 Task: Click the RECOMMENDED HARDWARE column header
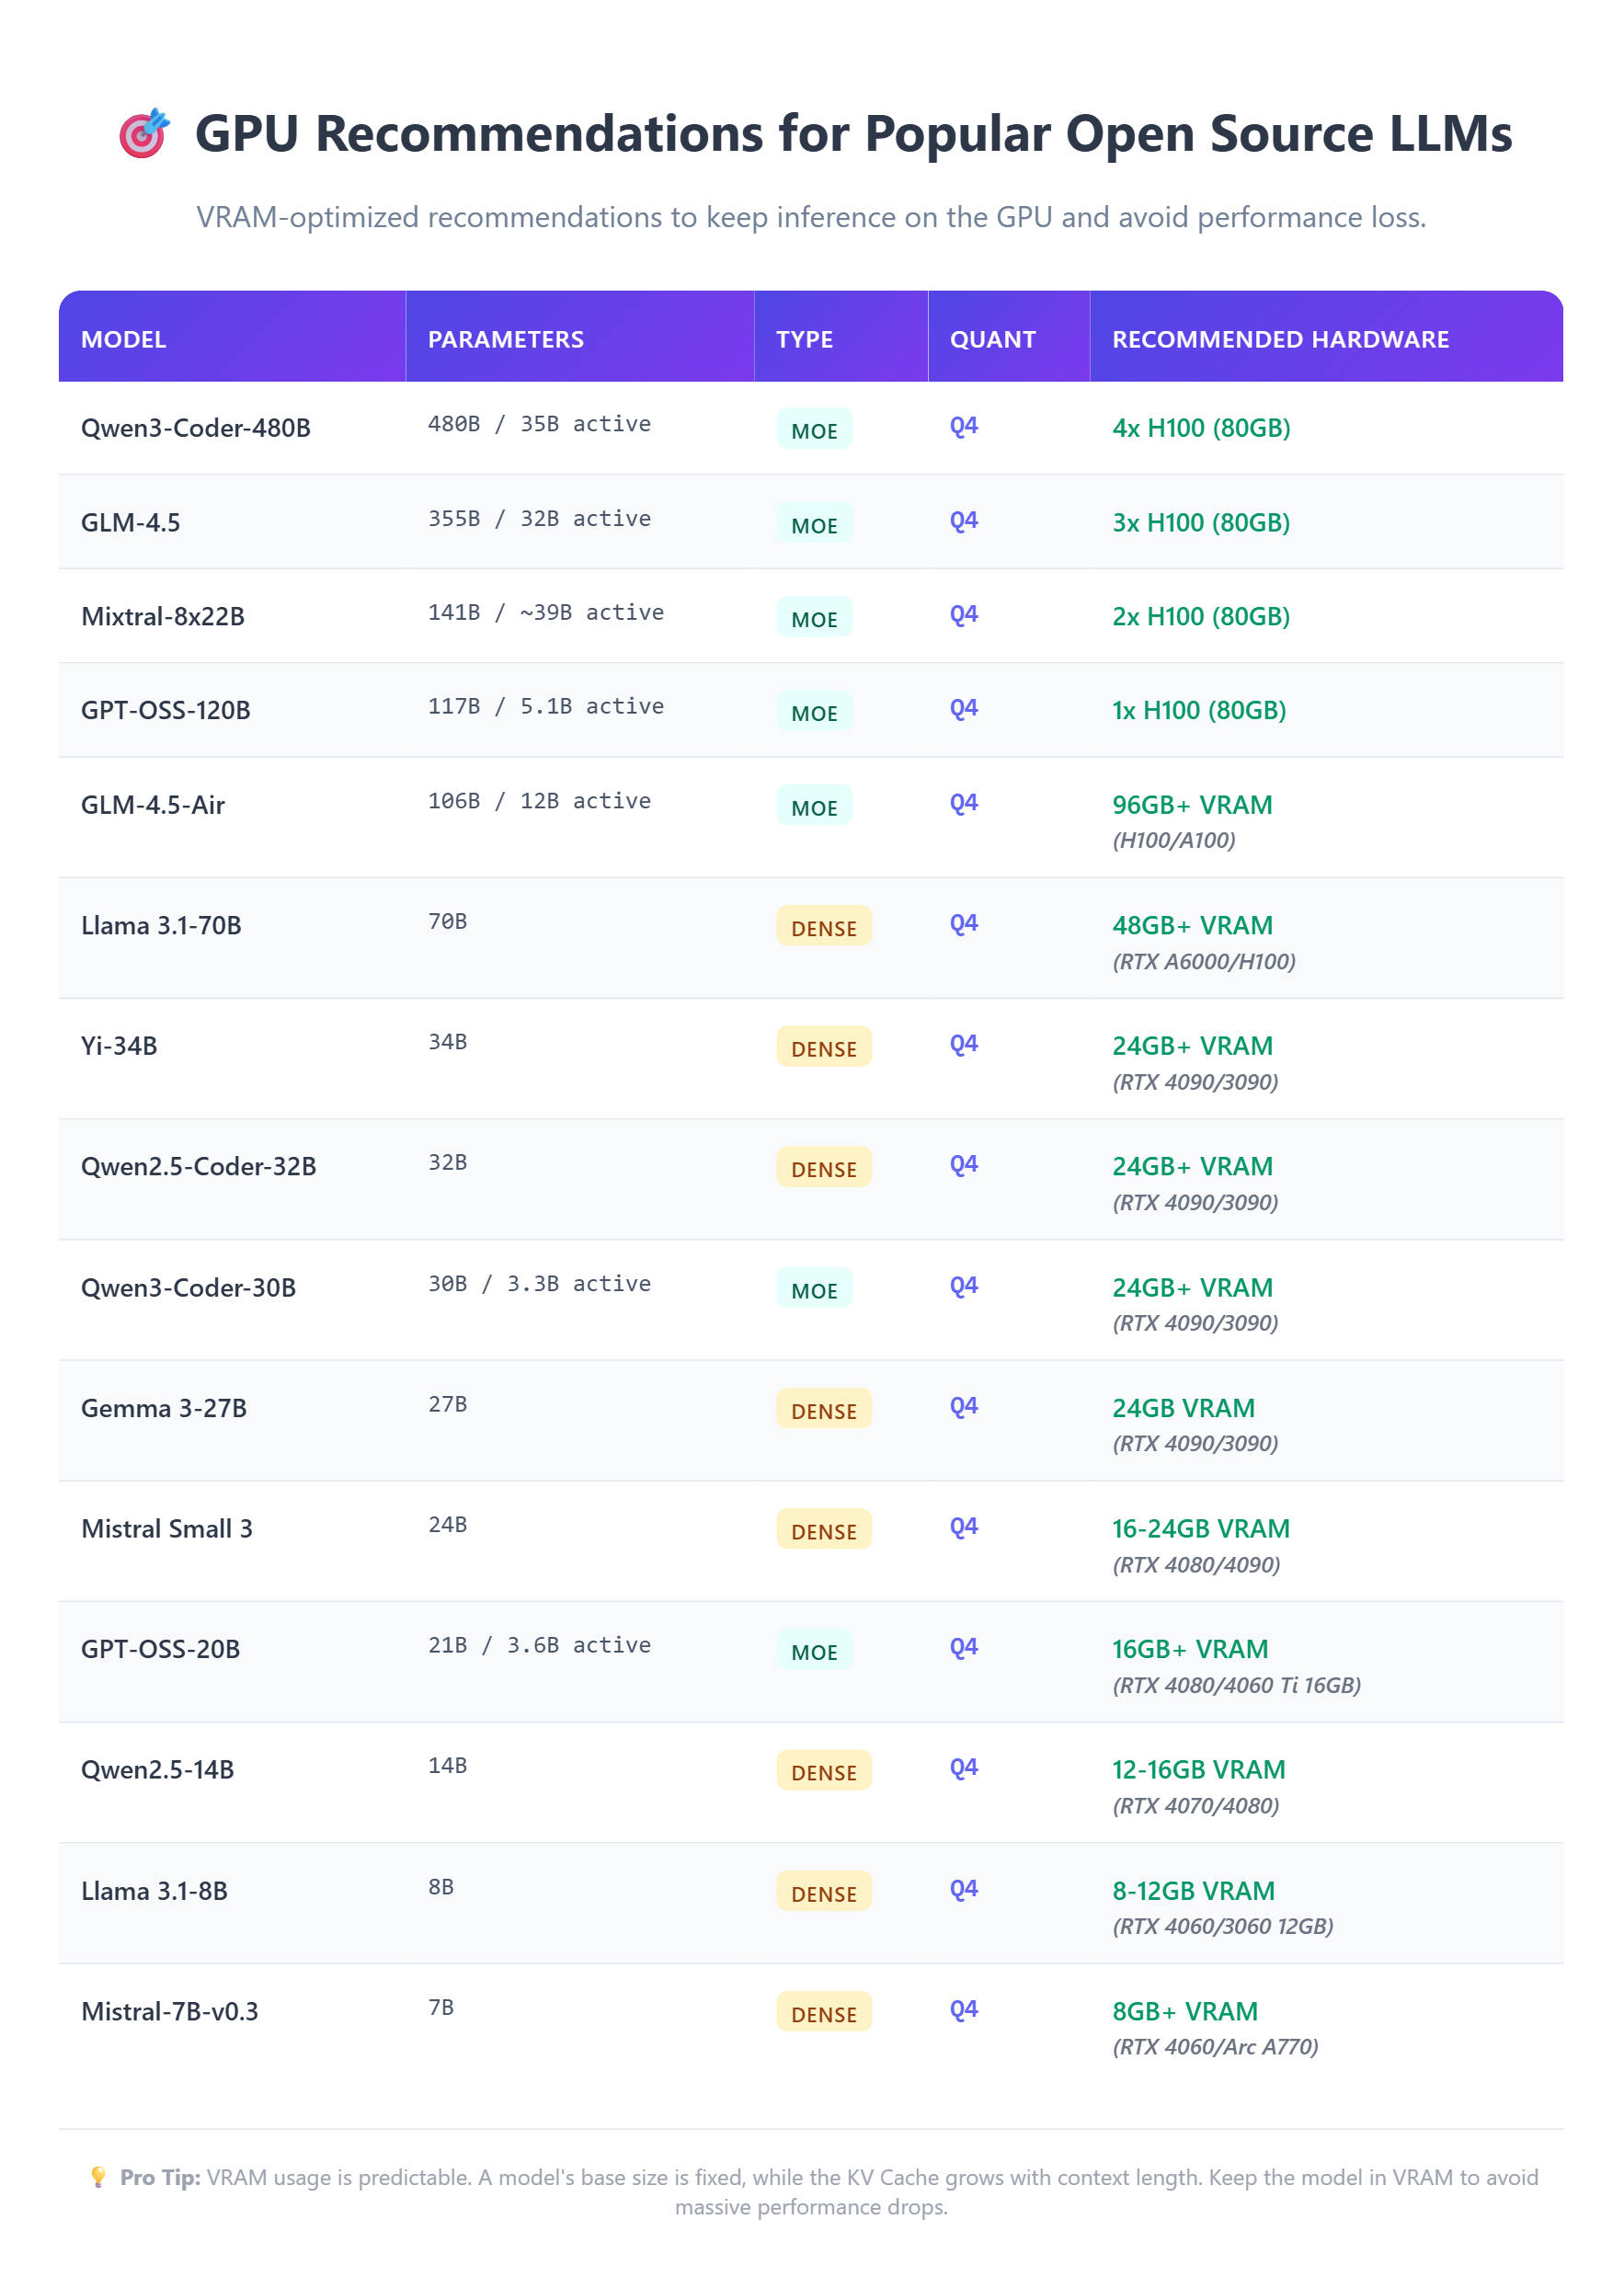tap(1280, 339)
